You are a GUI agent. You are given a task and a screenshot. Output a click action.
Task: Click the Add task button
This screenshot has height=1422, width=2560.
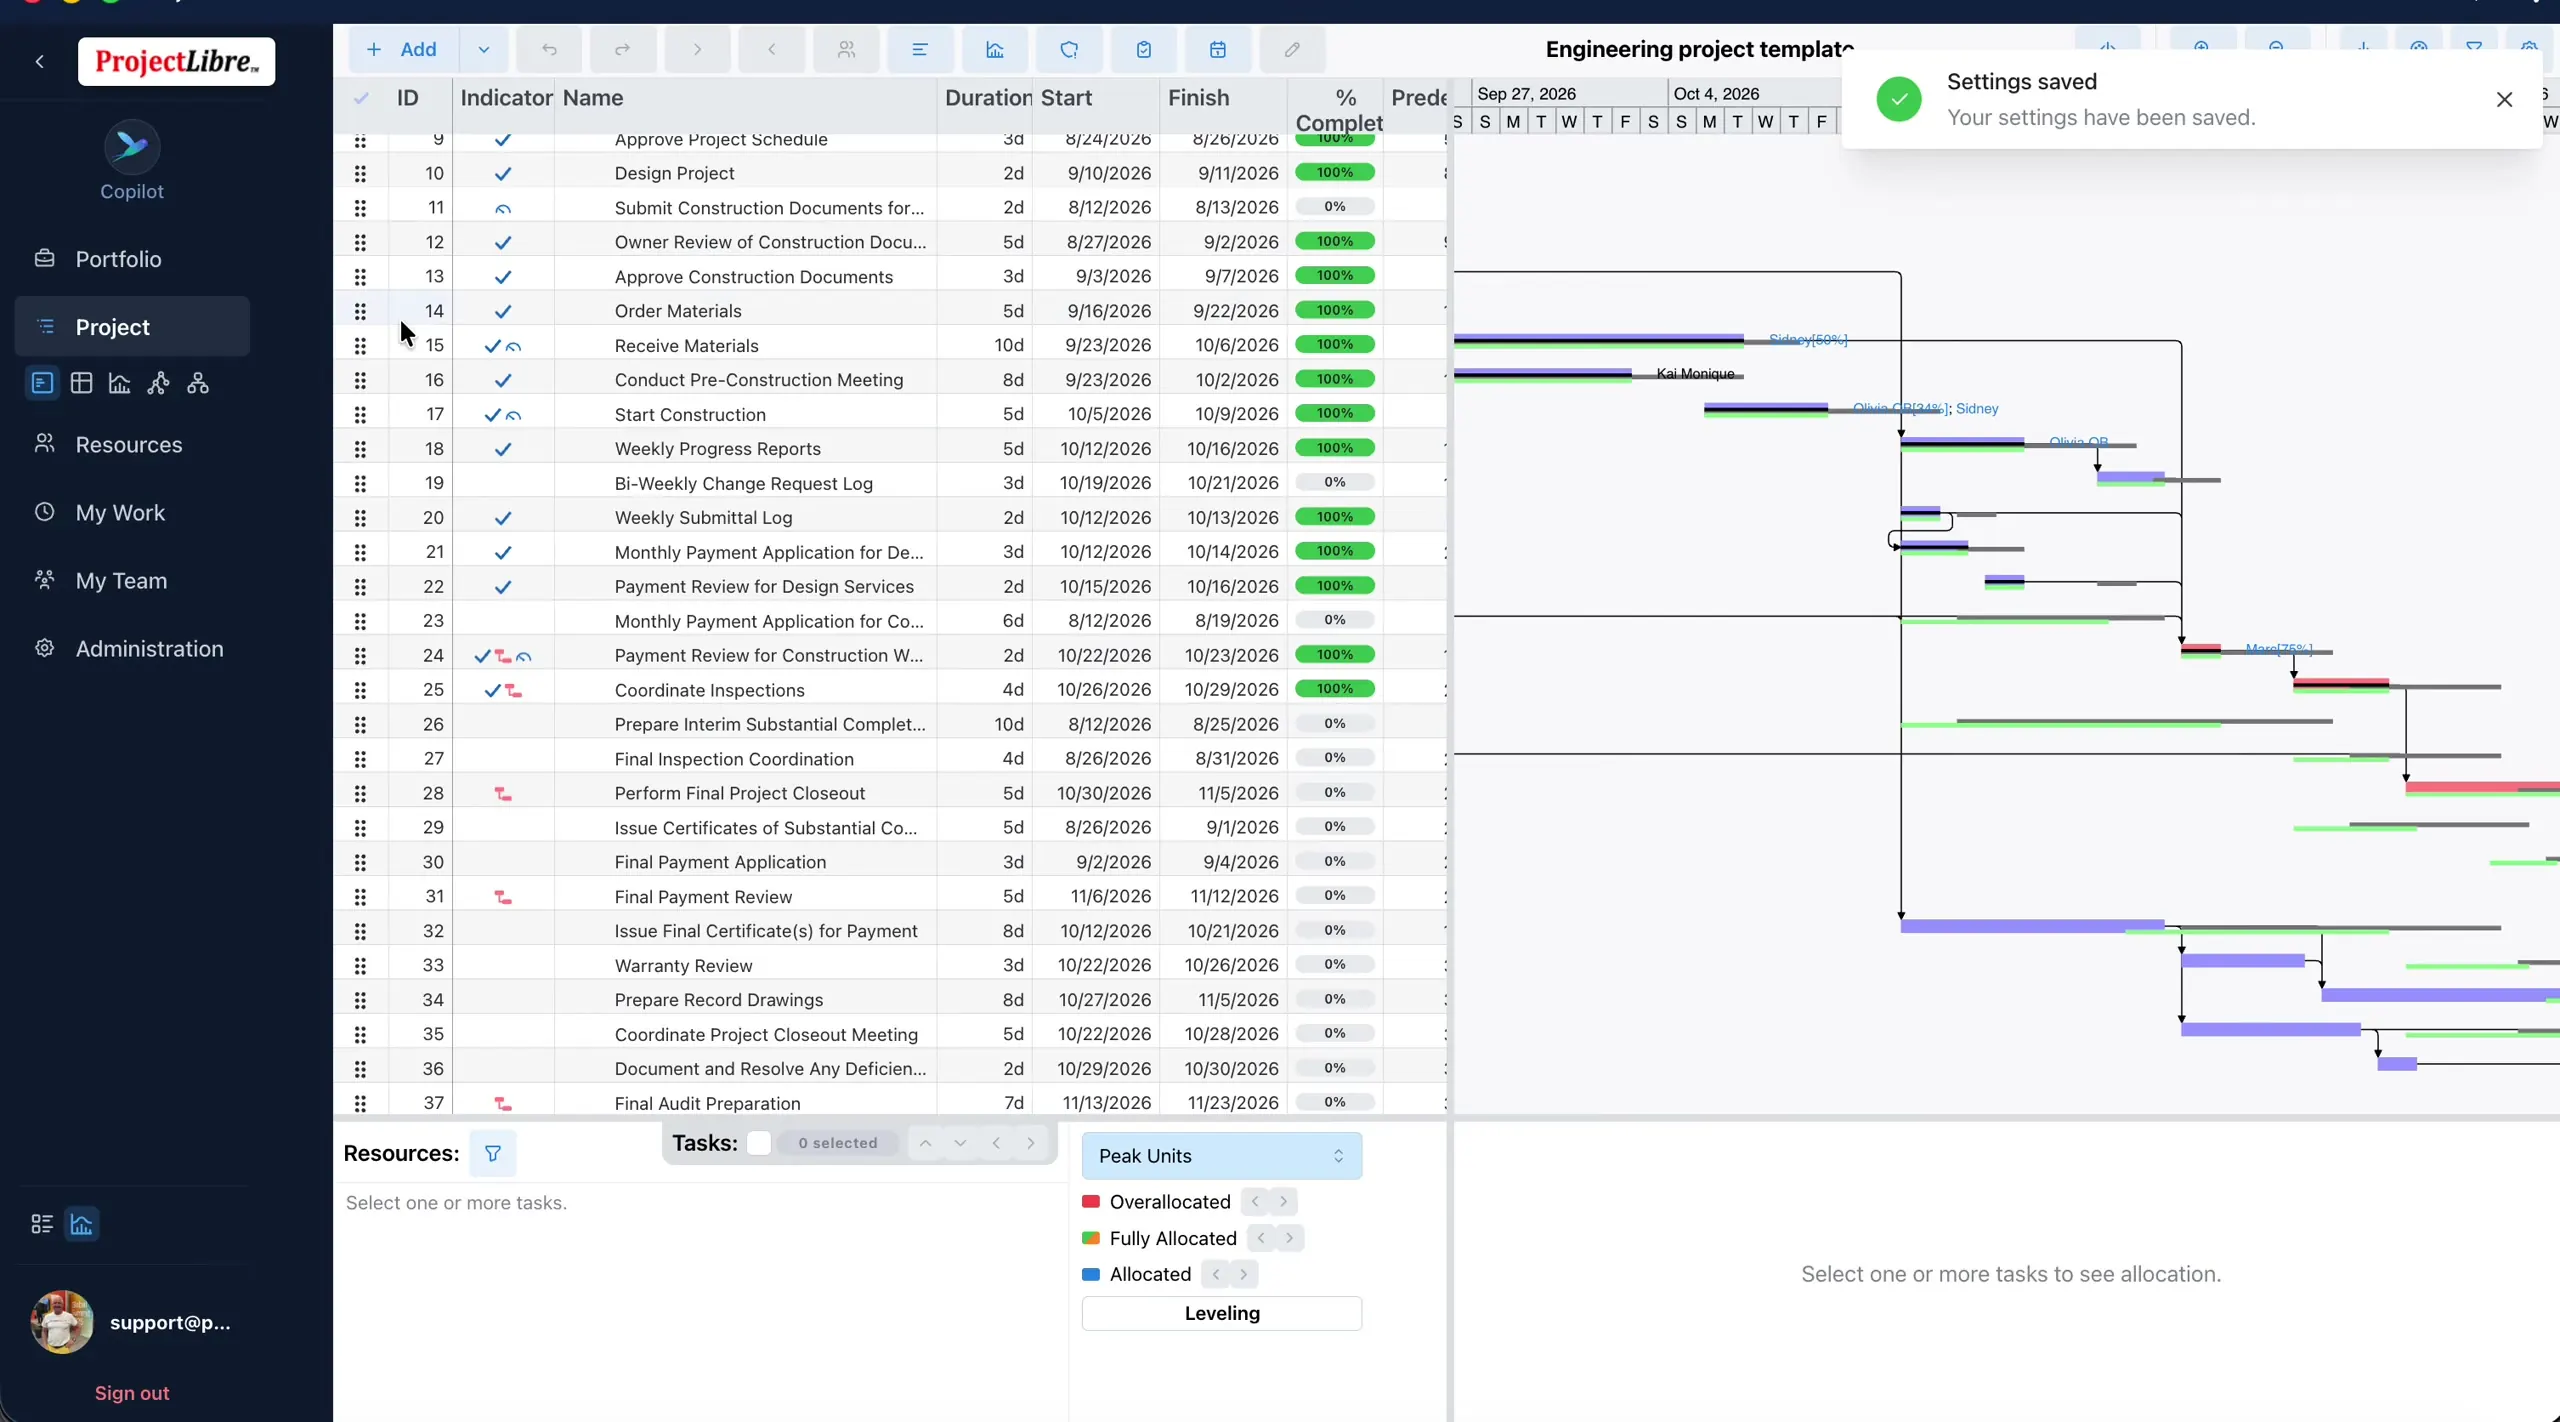403,49
